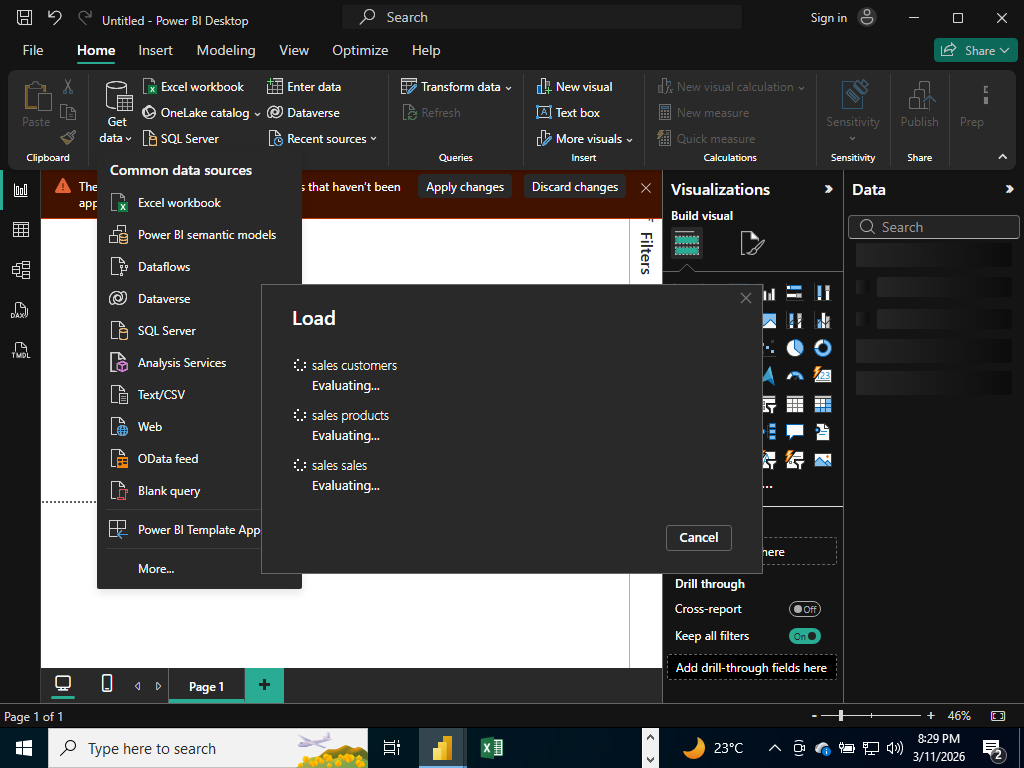Choose Blank query from data sources
The height and width of the screenshot is (768, 1024).
183,491
